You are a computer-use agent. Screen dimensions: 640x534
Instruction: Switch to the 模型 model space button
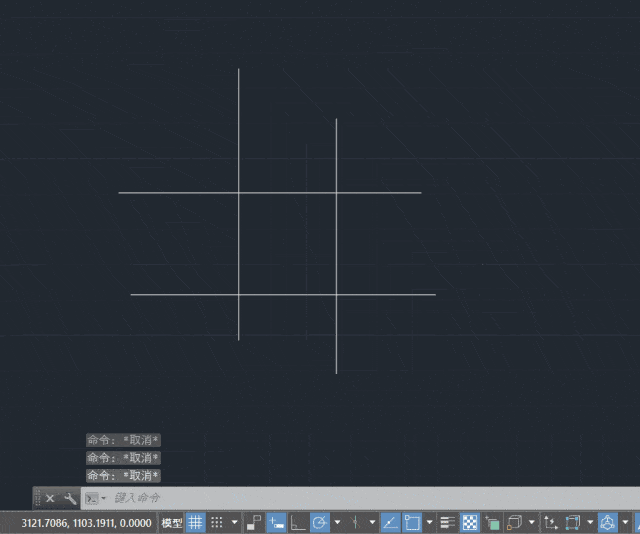click(x=172, y=523)
